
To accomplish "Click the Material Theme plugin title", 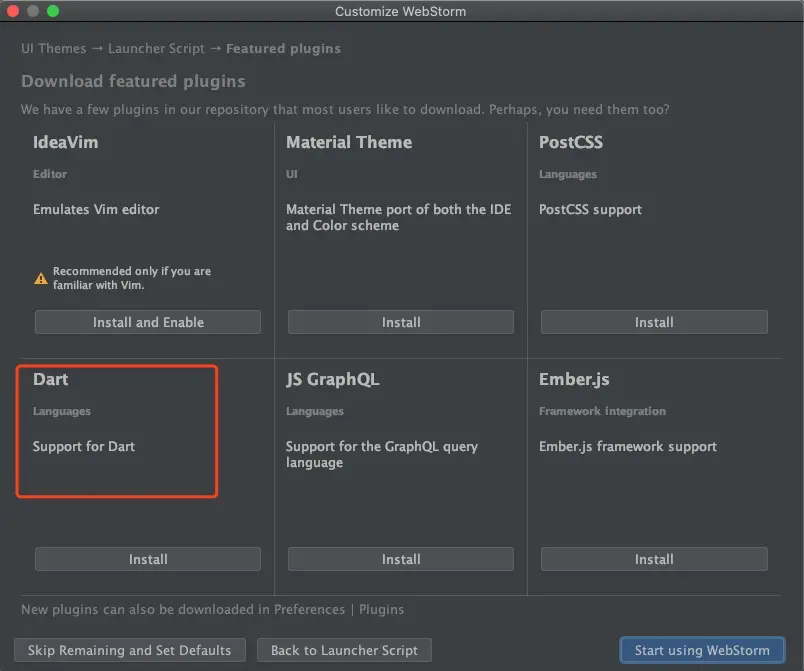I will click(x=349, y=142).
